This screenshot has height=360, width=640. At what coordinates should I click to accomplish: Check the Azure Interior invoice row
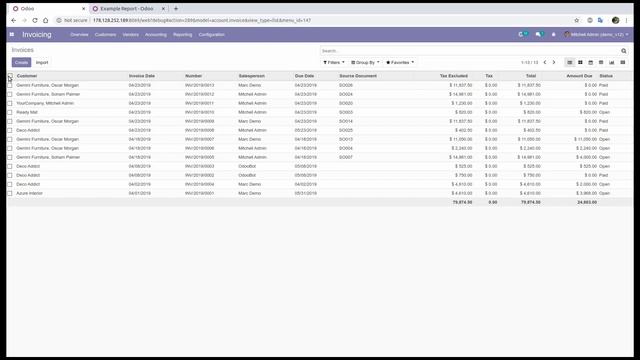click(10, 193)
